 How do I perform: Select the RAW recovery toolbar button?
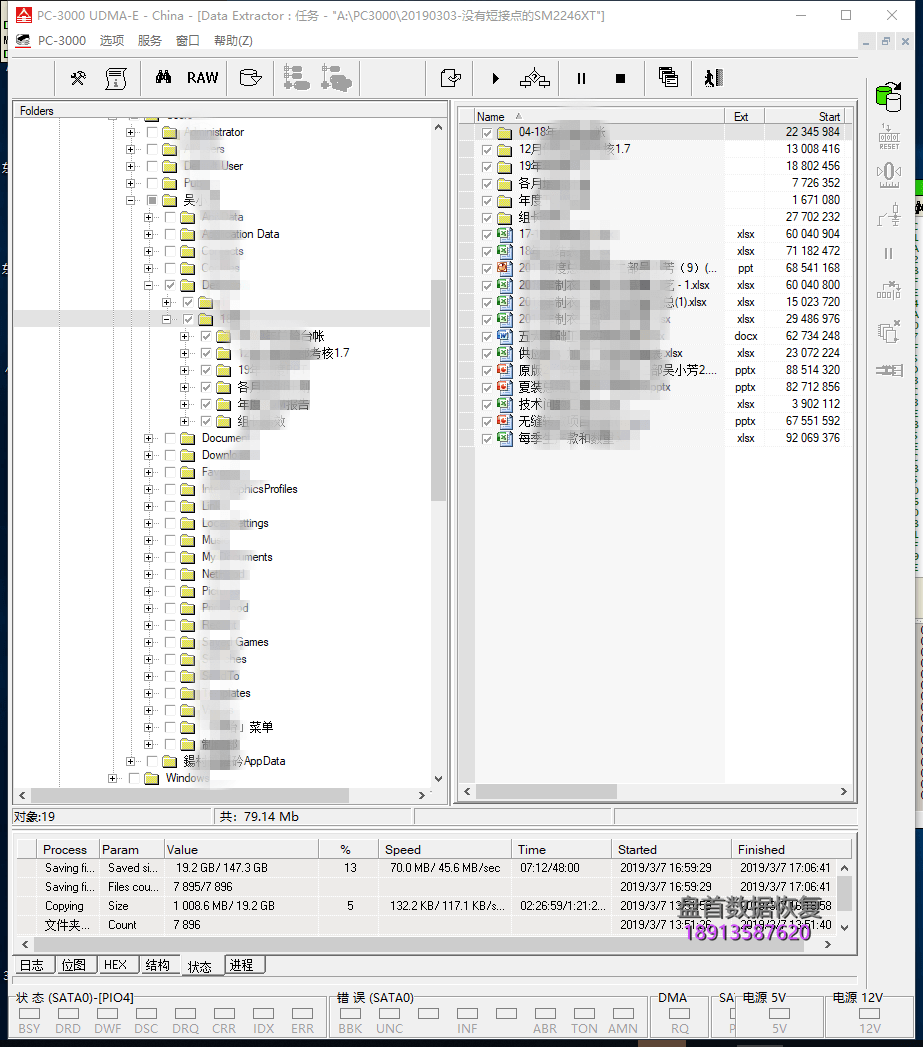tap(202, 77)
